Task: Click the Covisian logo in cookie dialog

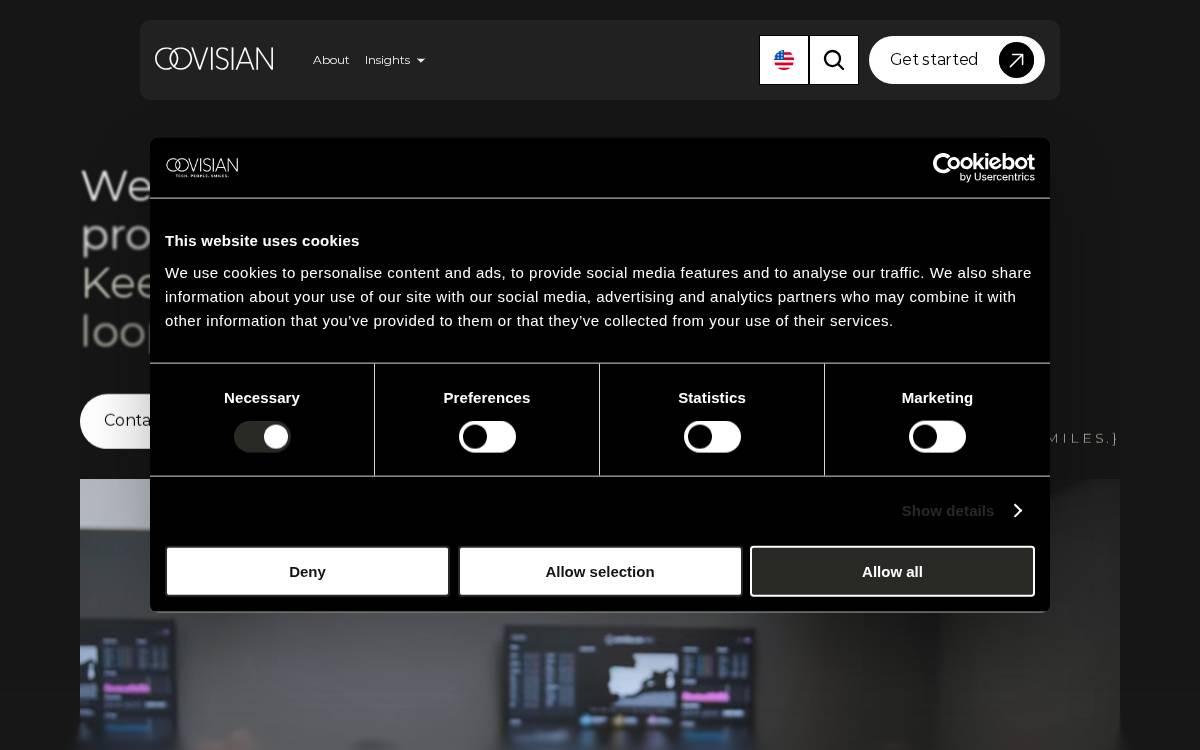Action: point(202,167)
